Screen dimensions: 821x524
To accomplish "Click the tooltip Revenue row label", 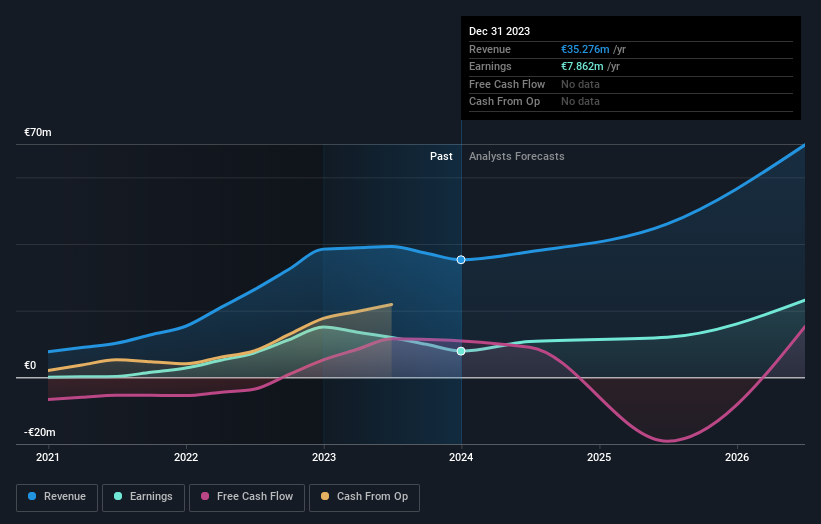I will 490,49.
